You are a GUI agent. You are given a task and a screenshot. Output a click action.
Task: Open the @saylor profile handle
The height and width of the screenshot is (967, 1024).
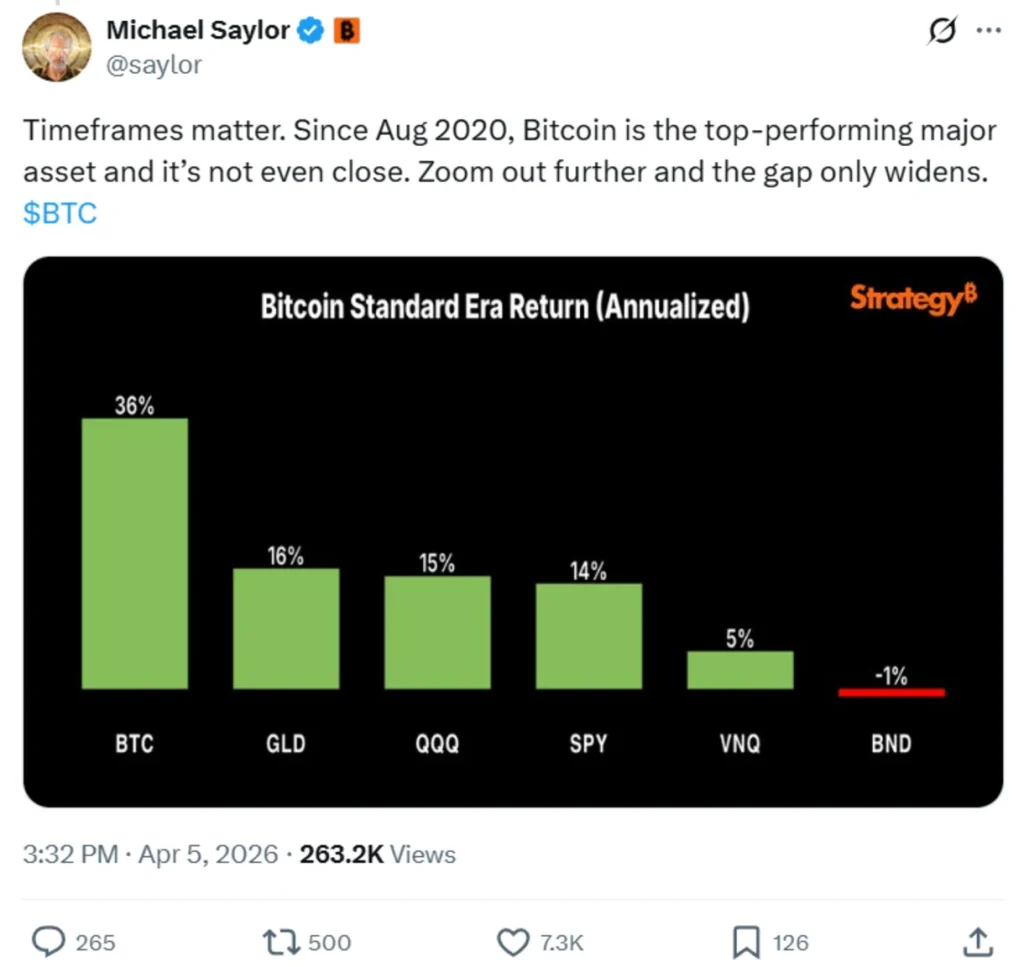pos(155,65)
